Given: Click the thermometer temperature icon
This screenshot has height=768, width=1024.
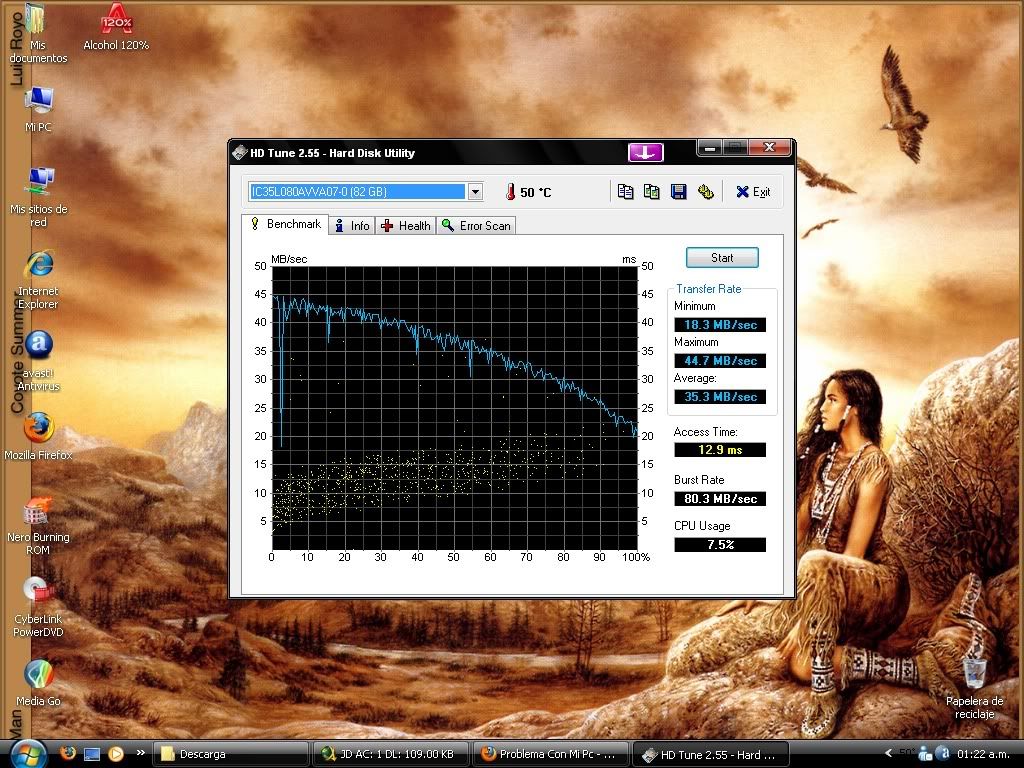Looking at the screenshot, I should click(510, 191).
